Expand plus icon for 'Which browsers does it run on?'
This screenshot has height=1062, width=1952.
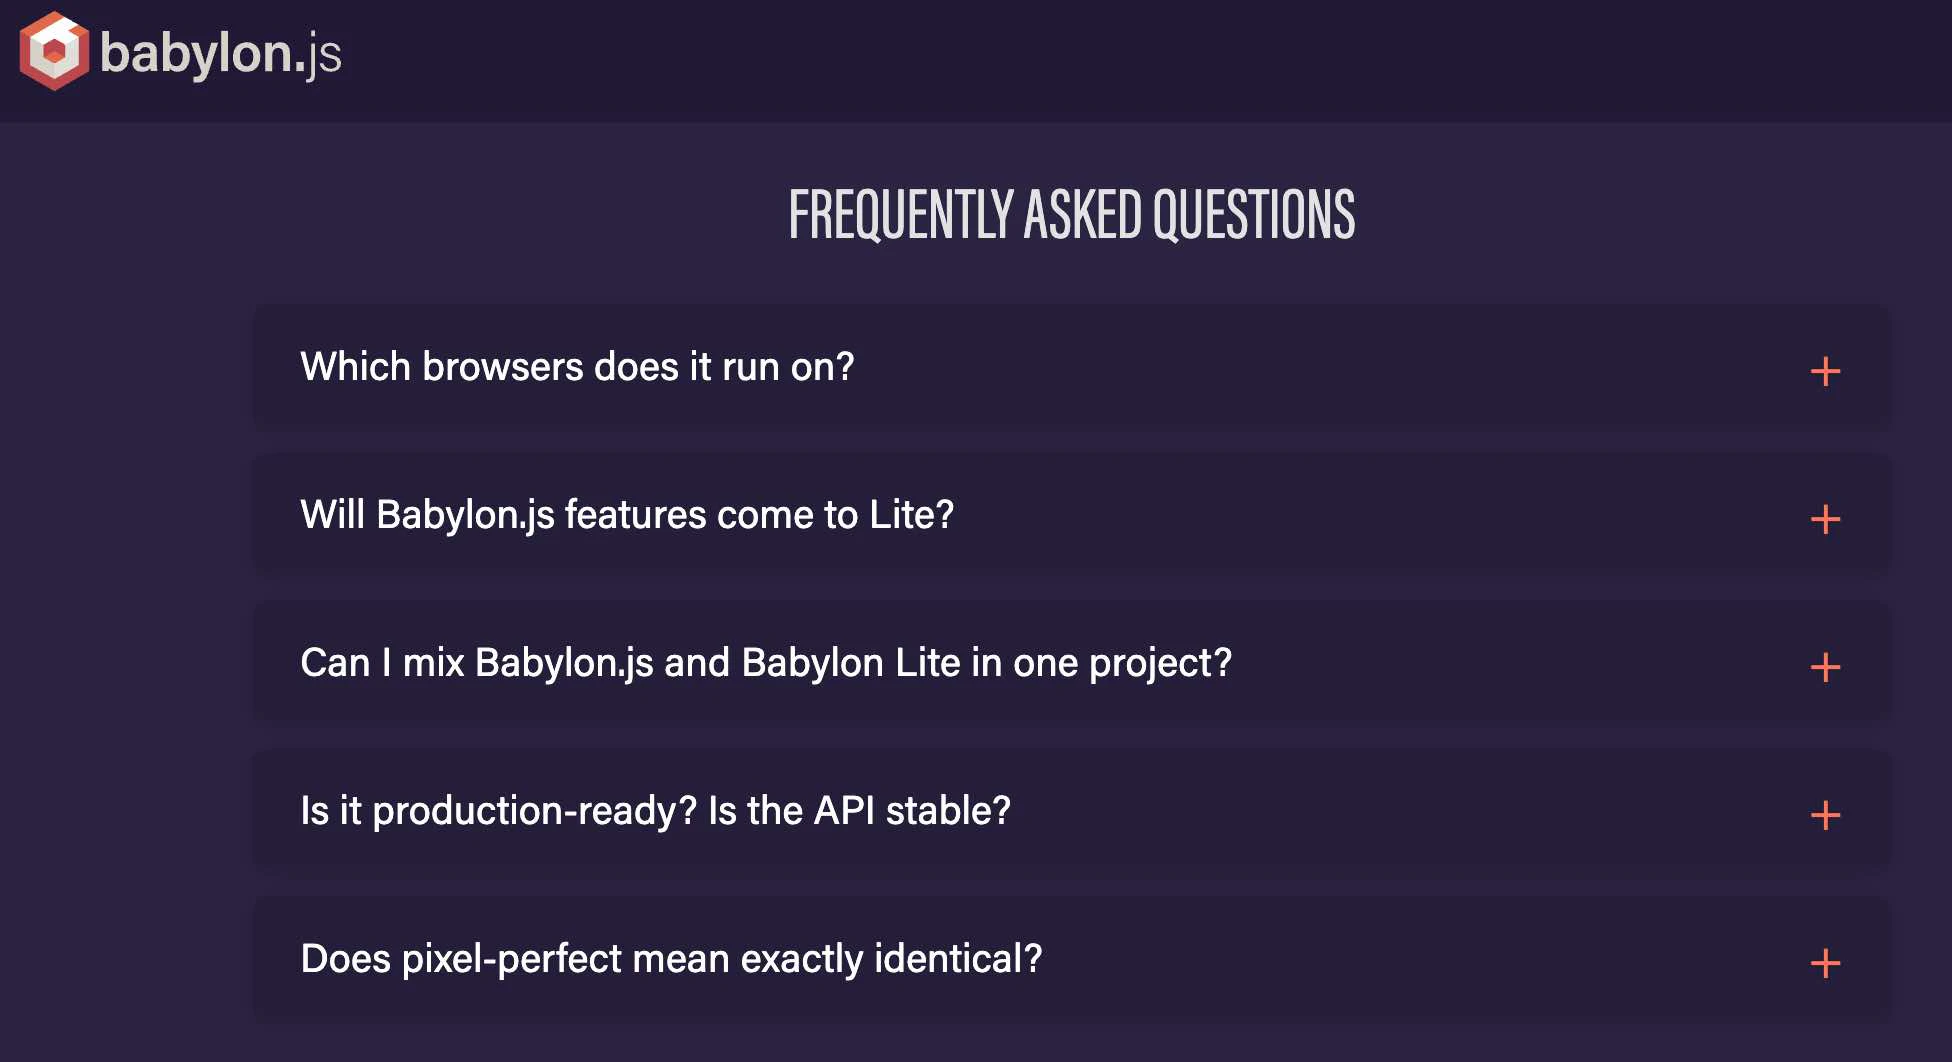[1825, 371]
